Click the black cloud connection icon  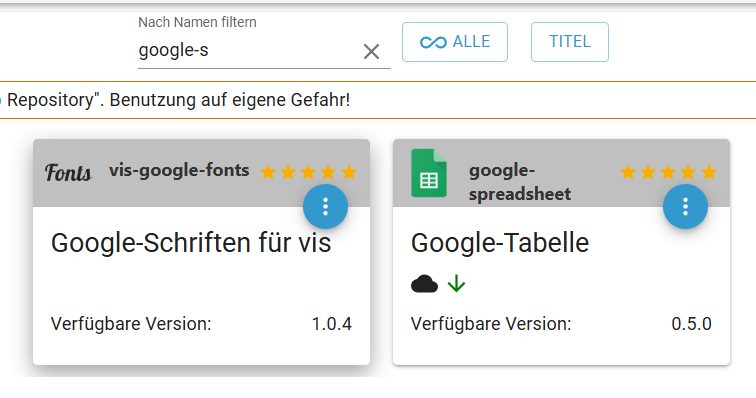424,284
